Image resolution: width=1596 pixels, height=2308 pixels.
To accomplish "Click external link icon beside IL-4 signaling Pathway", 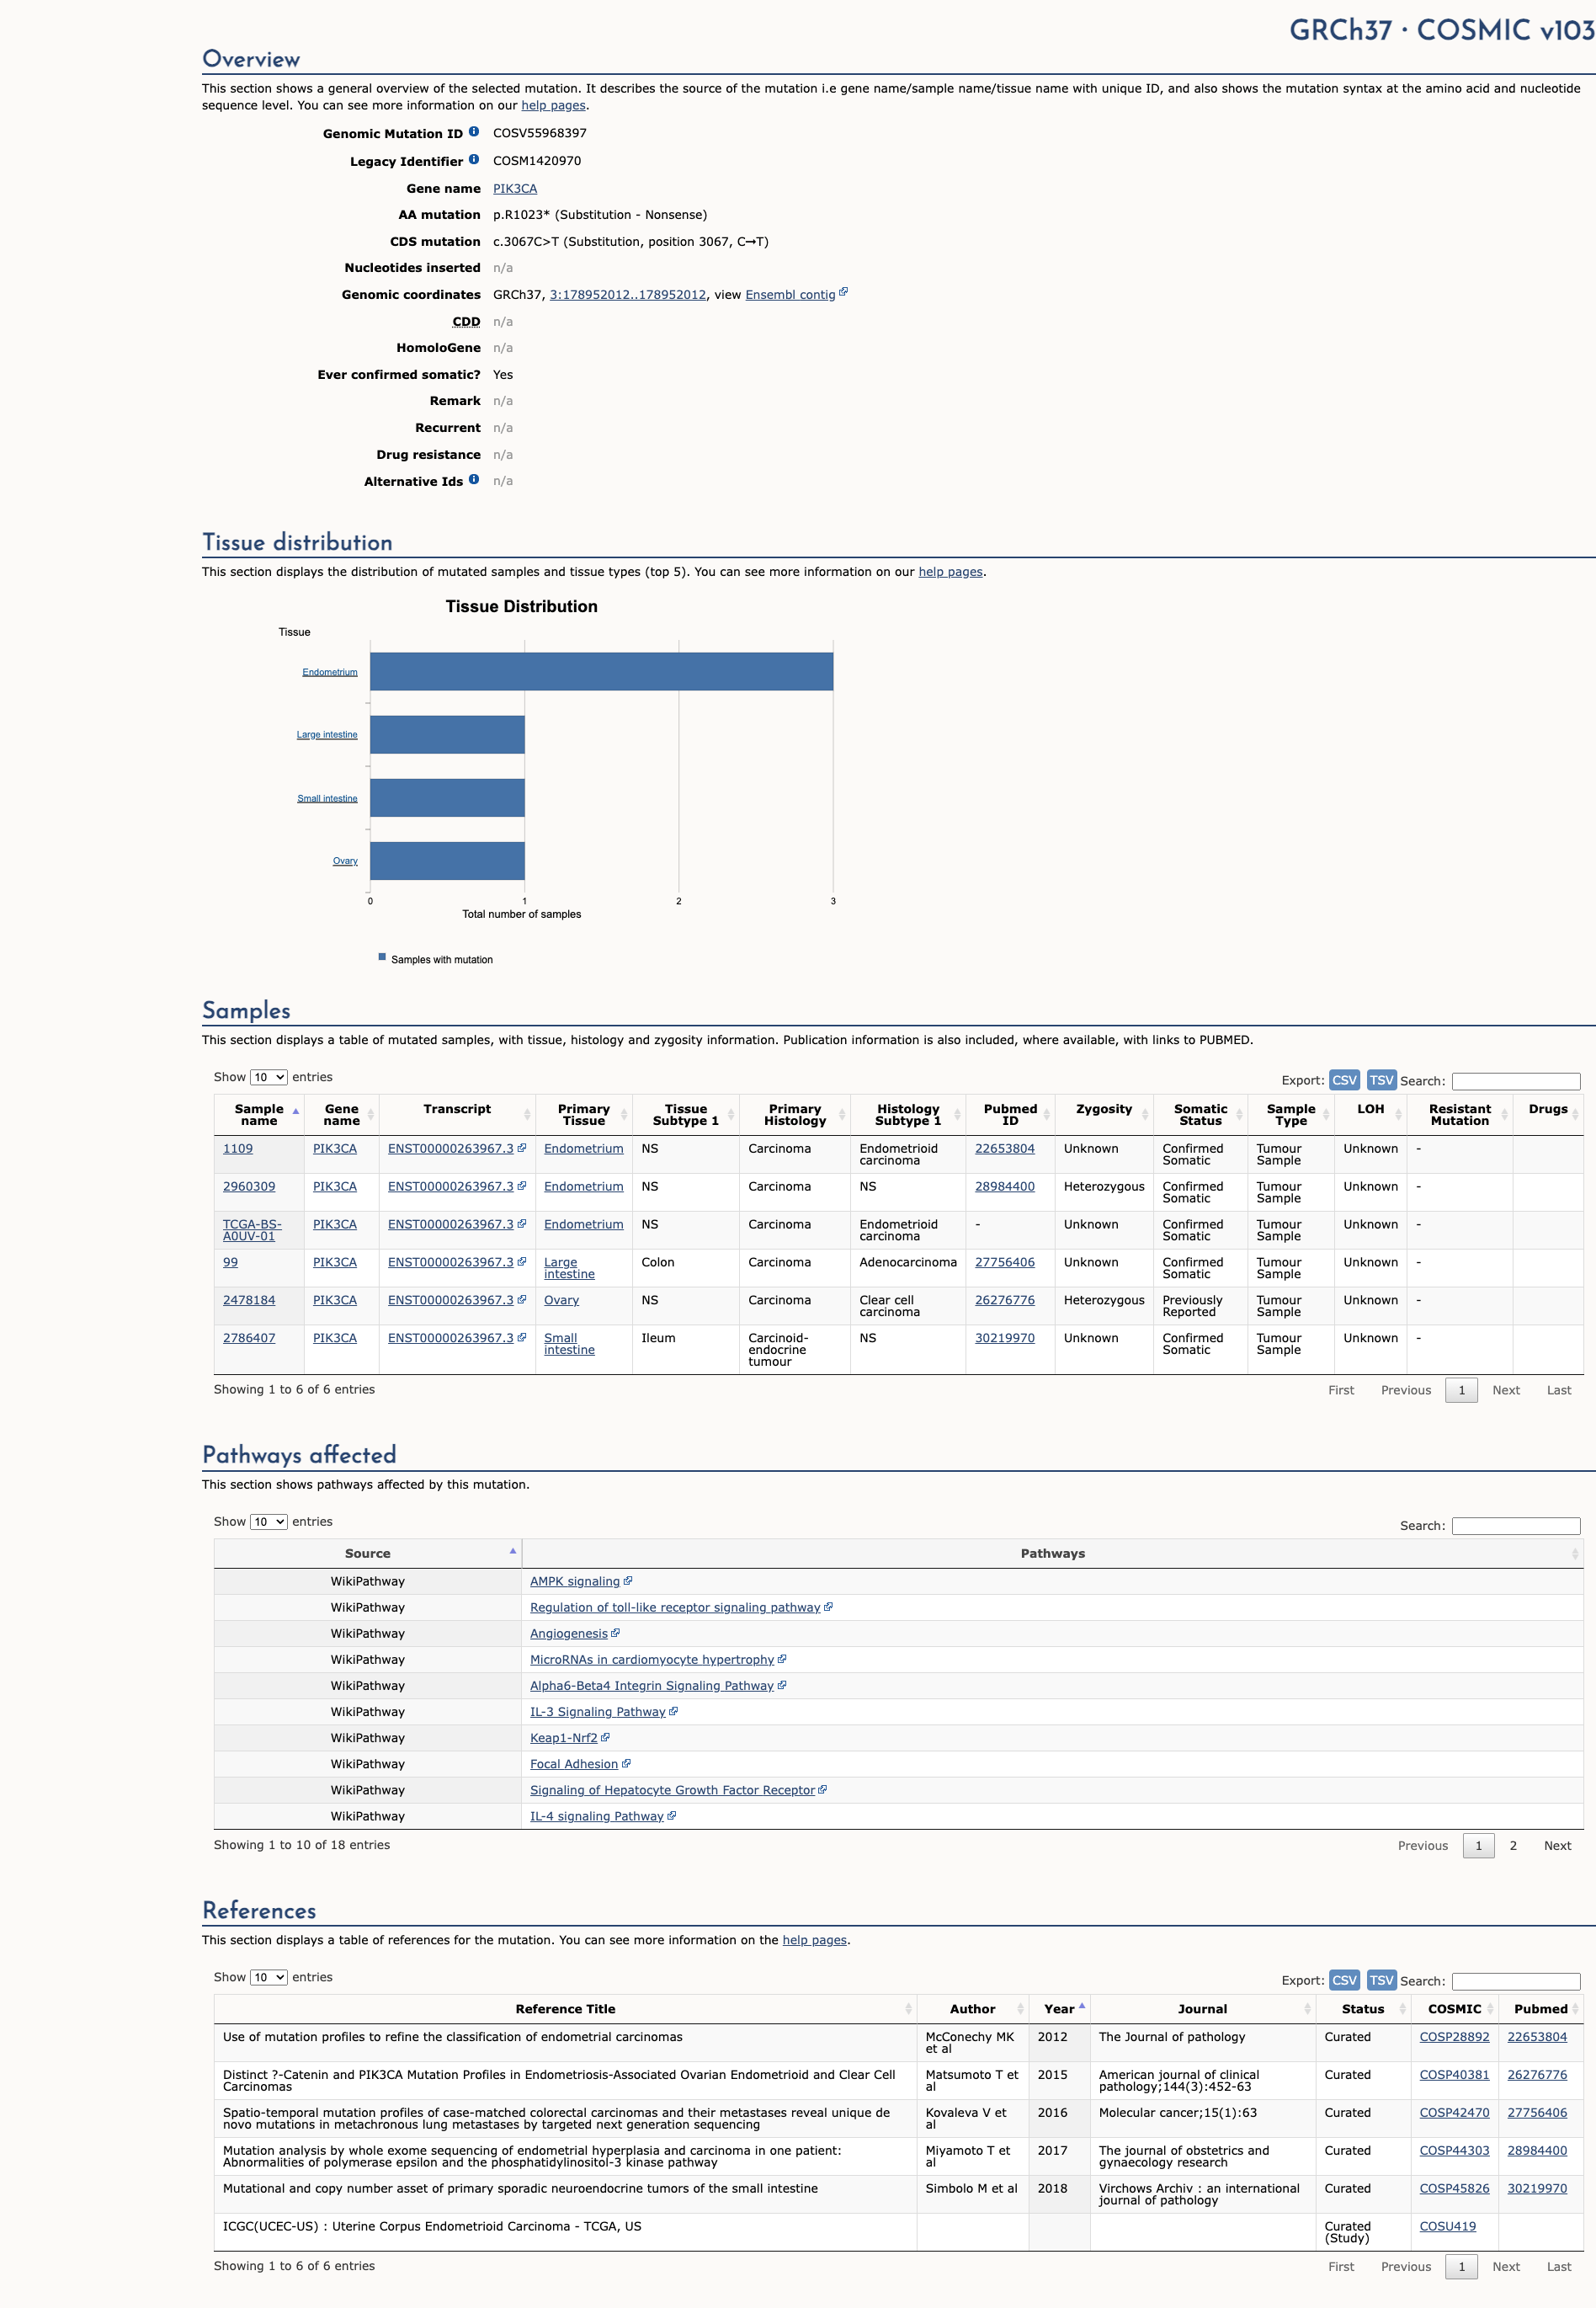I will click(671, 1816).
